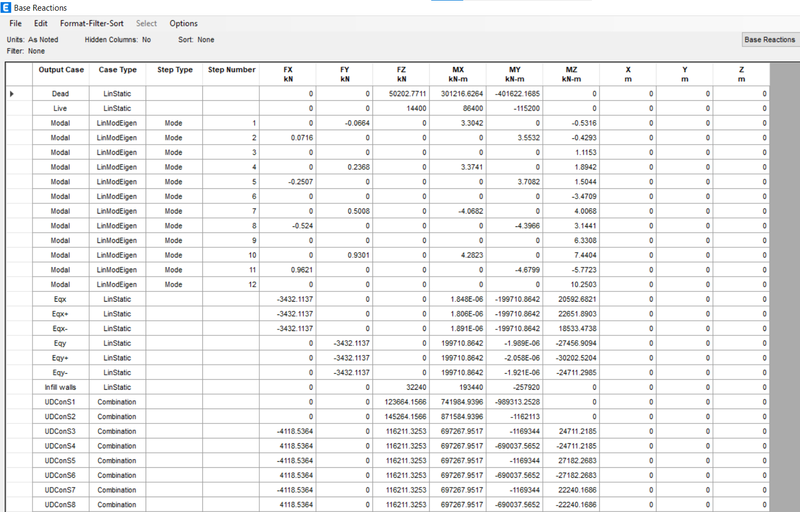Select the FX kN column header
800x512 pixels.
288,74
